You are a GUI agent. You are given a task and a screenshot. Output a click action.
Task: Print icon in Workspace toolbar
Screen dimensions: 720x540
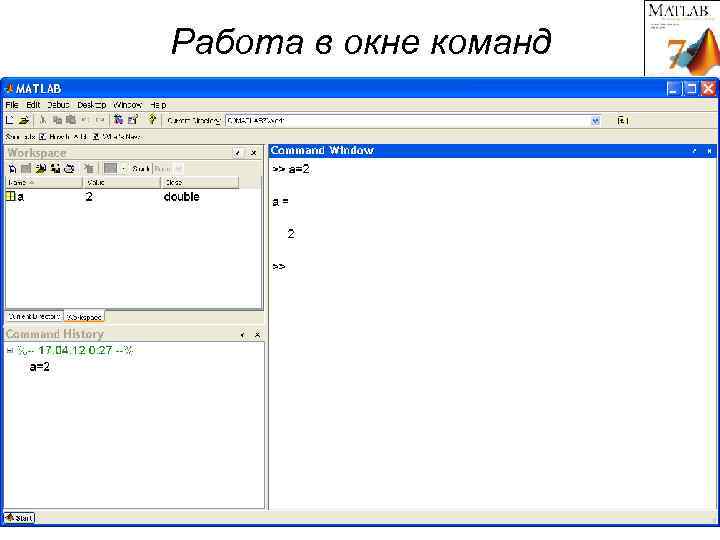point(69,169)
